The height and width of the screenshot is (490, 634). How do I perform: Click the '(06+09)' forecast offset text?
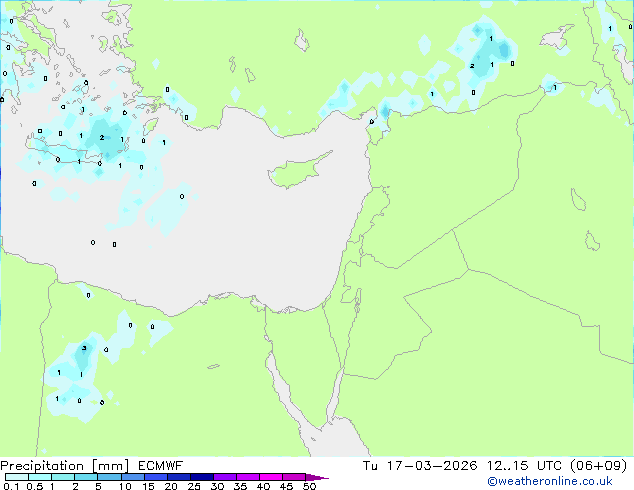click(x=598, y=466)
